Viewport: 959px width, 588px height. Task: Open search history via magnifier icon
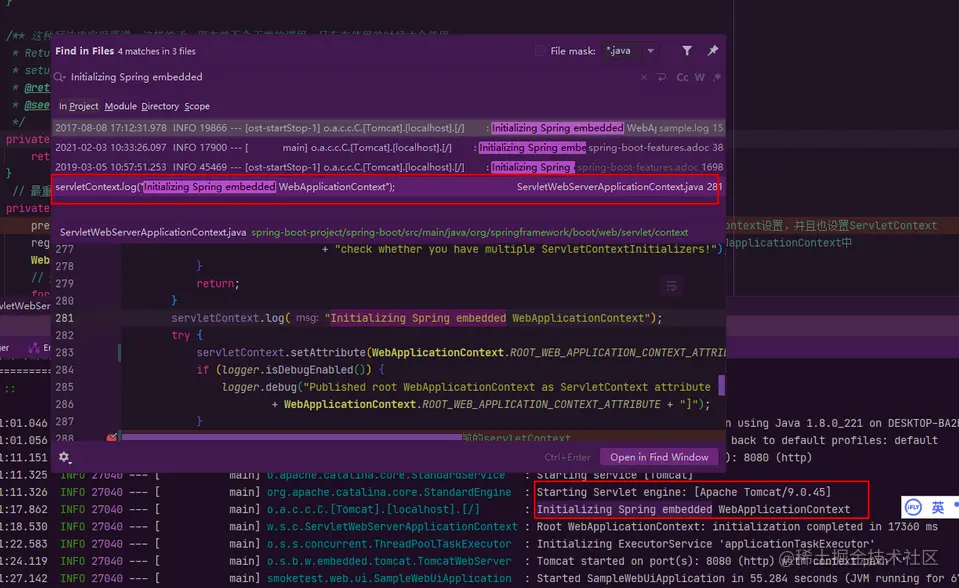59,77
